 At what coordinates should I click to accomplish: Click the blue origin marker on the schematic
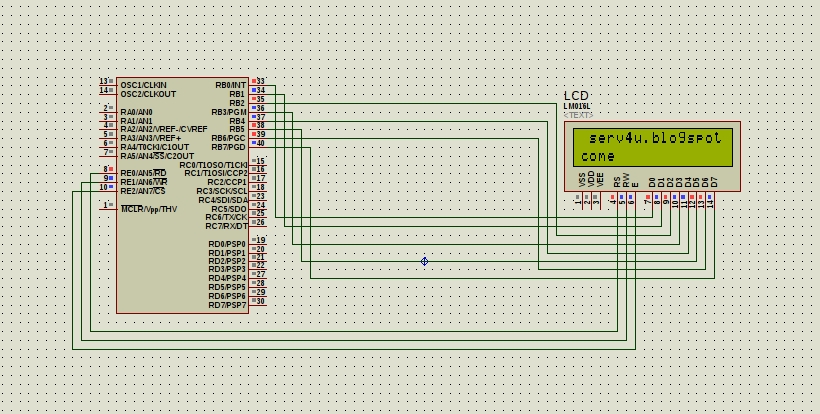click(x=424, y=261)
